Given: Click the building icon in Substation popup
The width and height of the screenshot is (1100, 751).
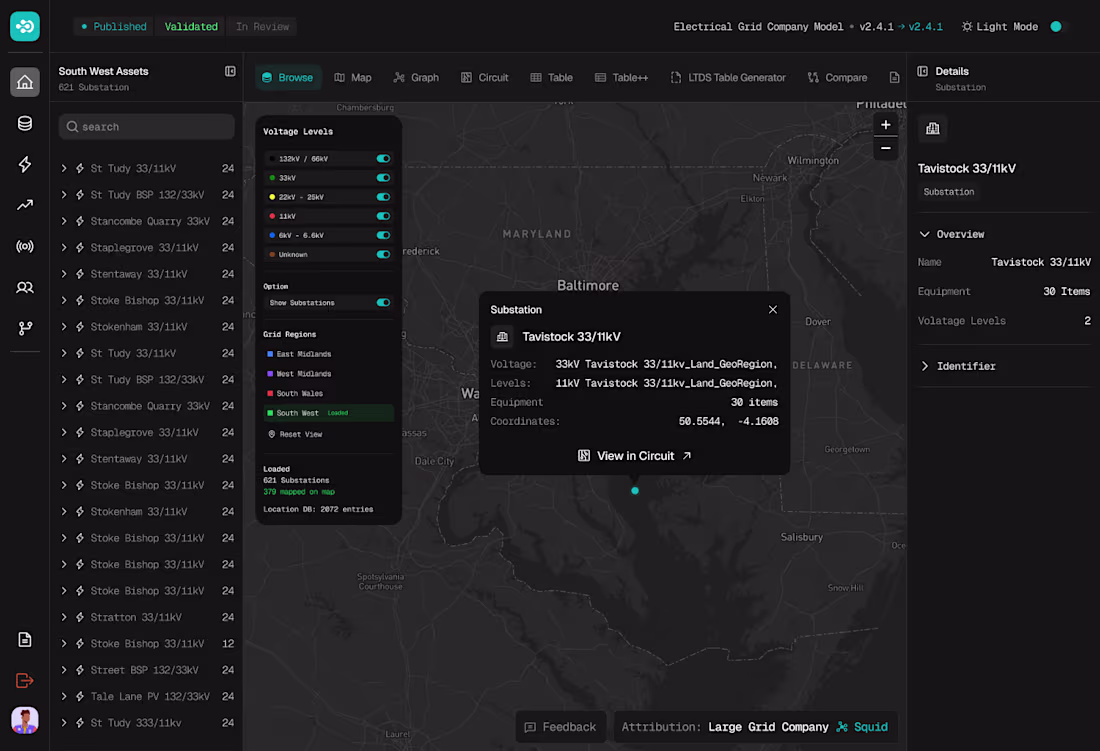Looking at the screenshot, I should point(502,337).
